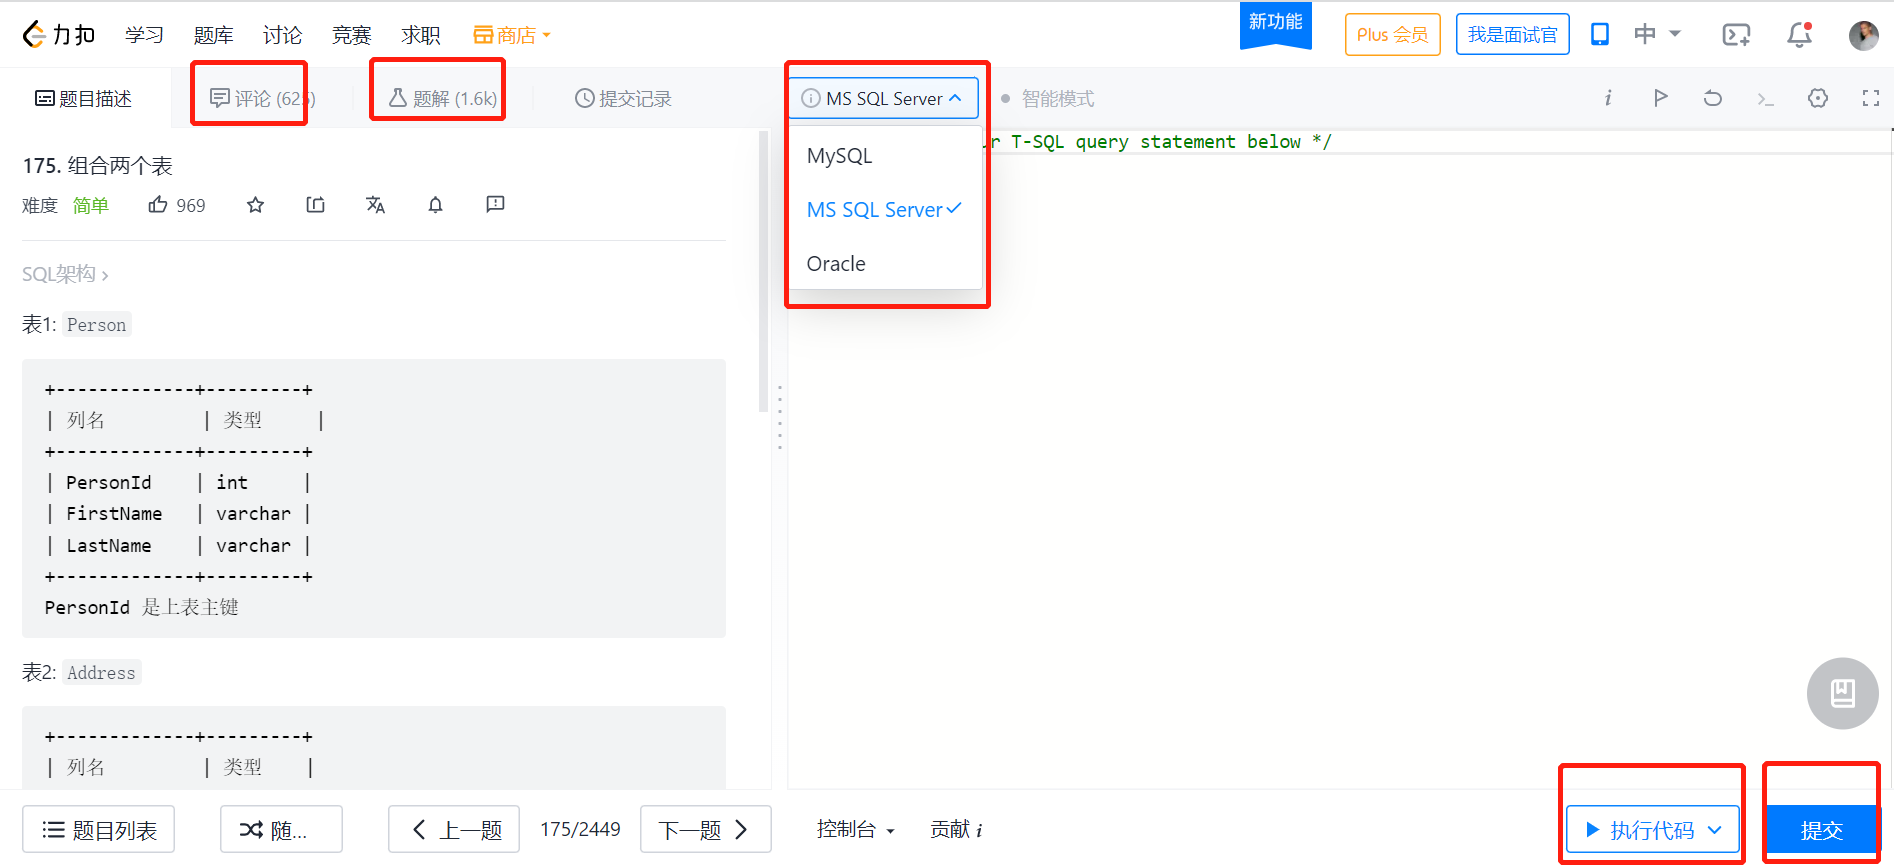
Task: Click the 175/2449 problem counter
Action: (580, 829)
